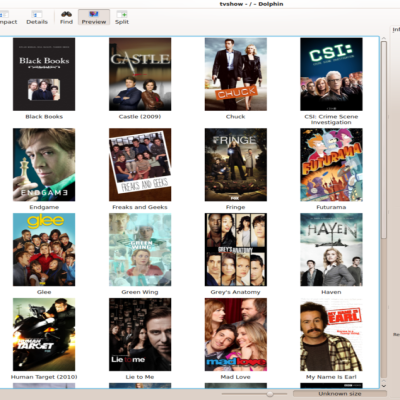Select the Mad Love poster
The height and width of the screenshot is (400, 400).
tap(236, 335)
